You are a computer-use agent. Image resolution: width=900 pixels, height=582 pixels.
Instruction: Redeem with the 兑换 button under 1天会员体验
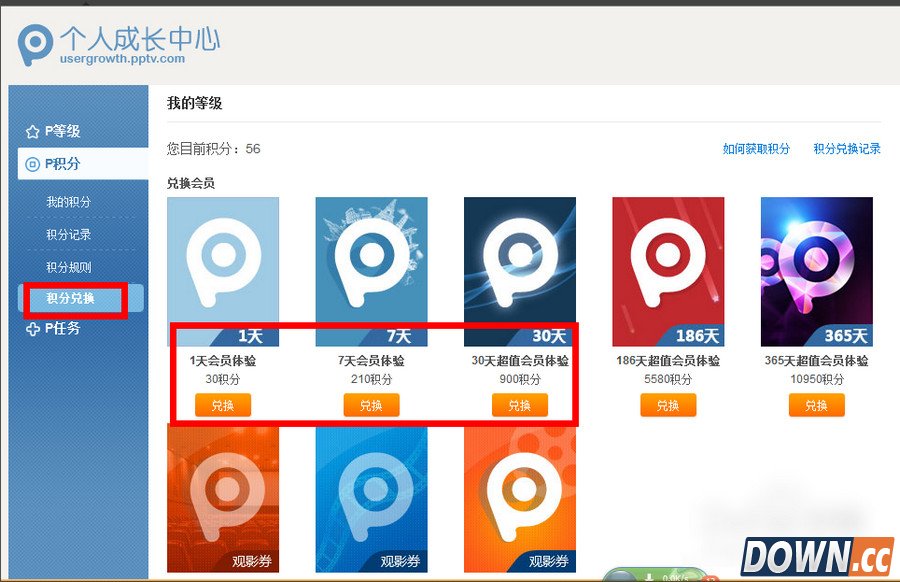click(x=223, y=405)
